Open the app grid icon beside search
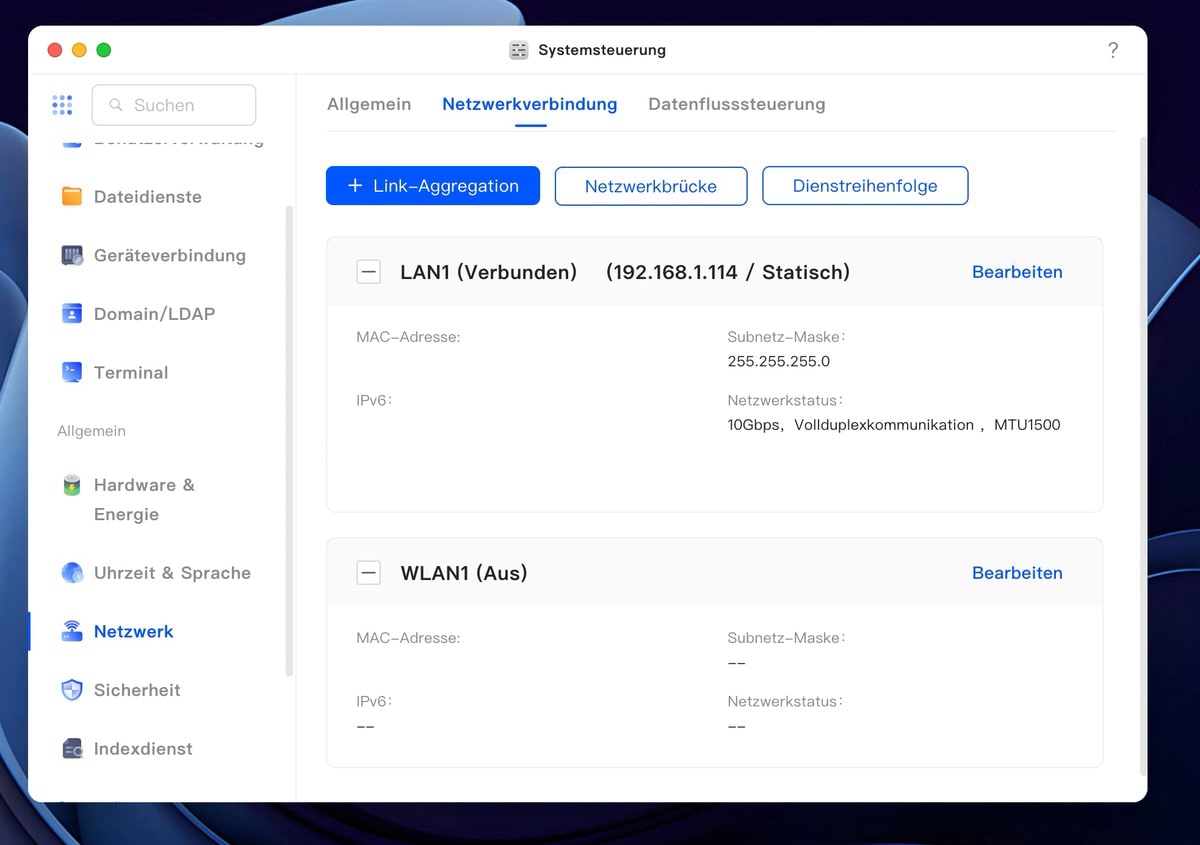The image size is (1200, 845). 62,105
